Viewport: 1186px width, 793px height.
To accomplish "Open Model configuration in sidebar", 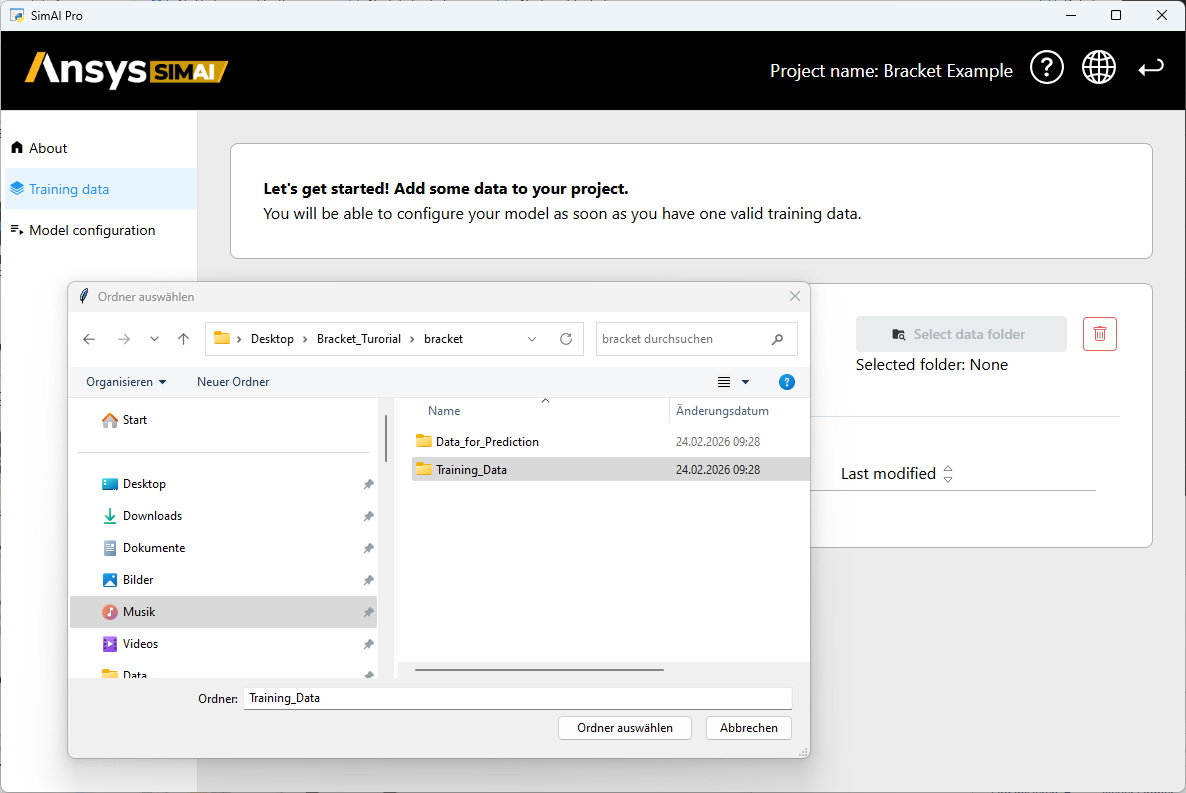I will tap(92, 230).
